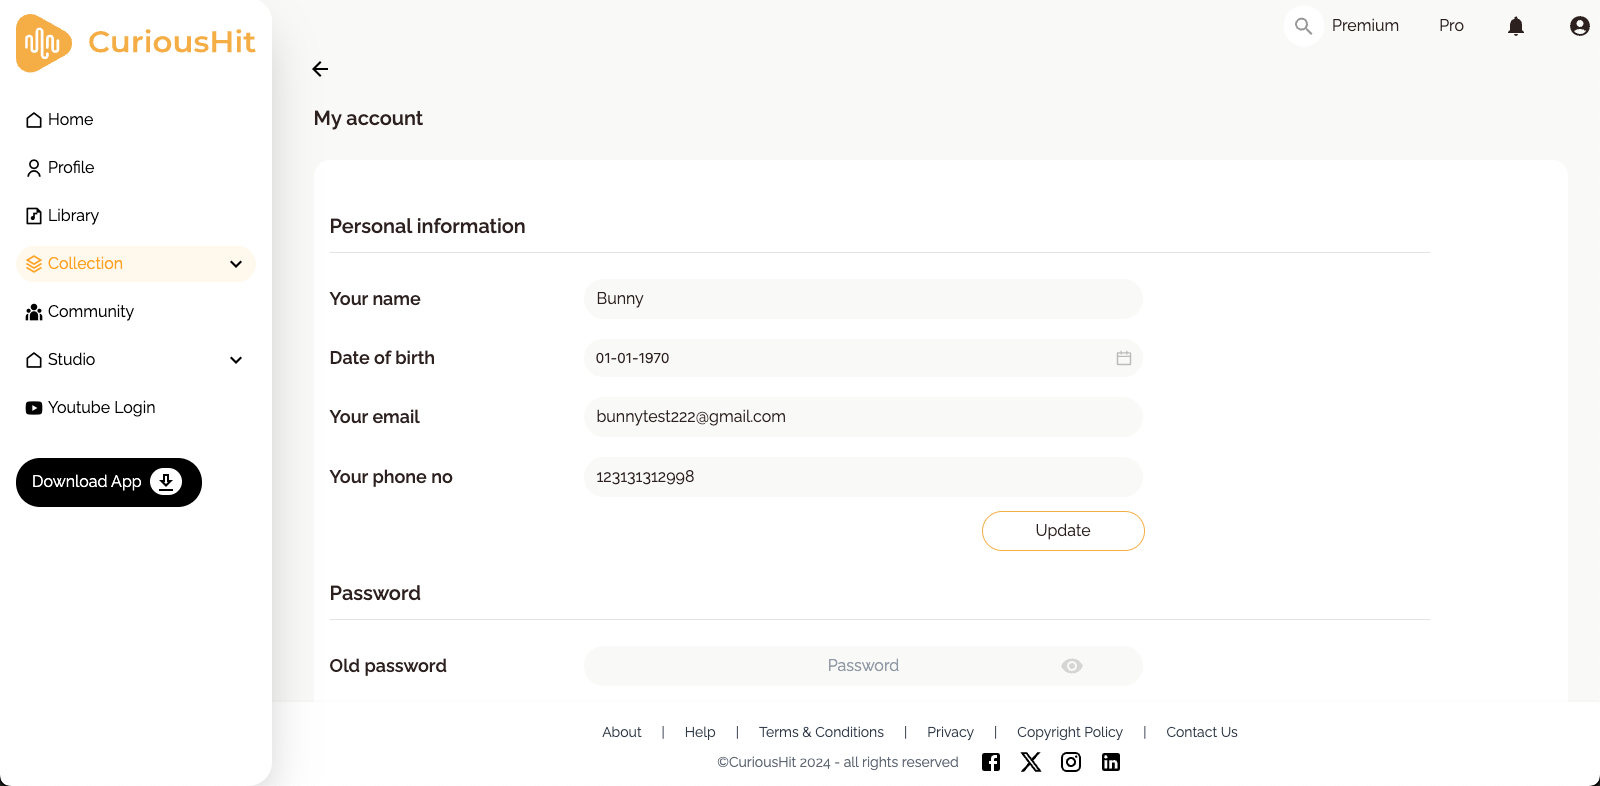Open notifications bell icon

(1515, 26)
